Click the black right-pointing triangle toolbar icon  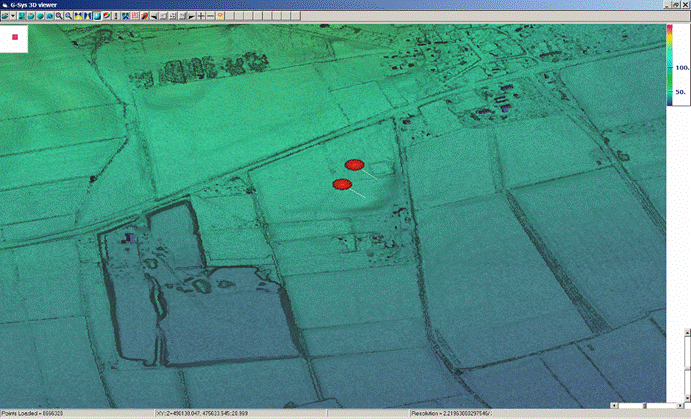click(191, 16)
